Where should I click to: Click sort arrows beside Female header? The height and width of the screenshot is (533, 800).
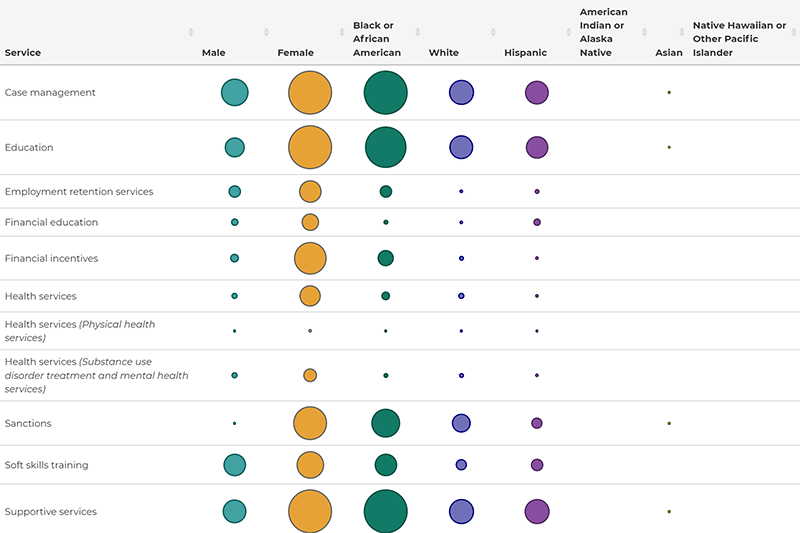[x=342, y=32]
